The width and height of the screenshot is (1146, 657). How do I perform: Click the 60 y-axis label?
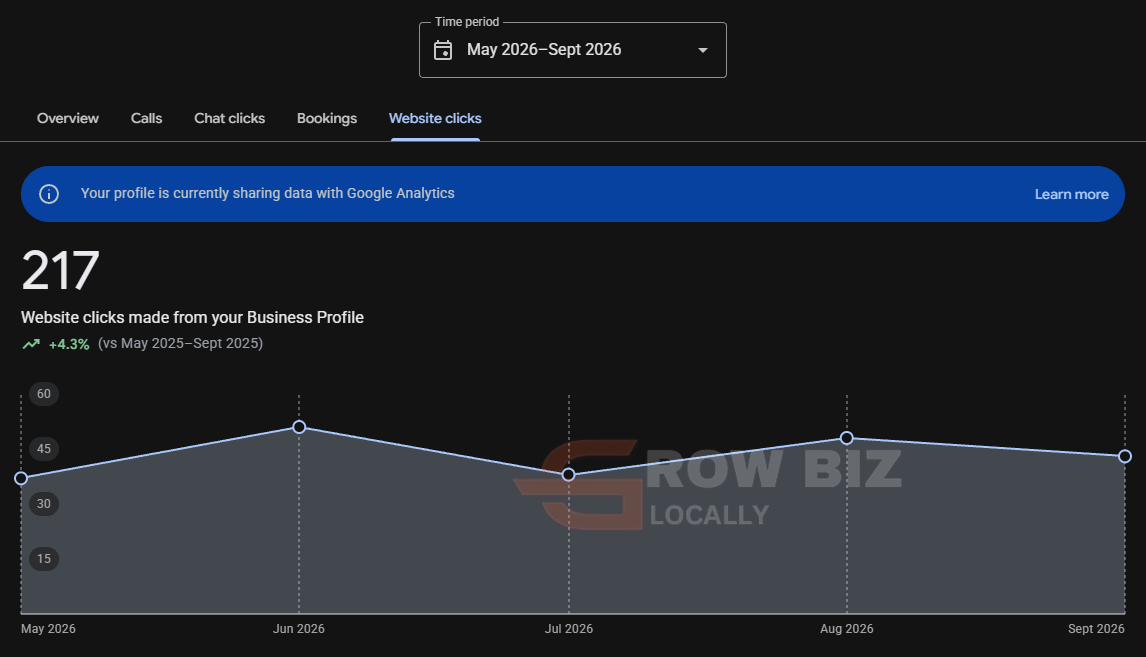(44, 394)
